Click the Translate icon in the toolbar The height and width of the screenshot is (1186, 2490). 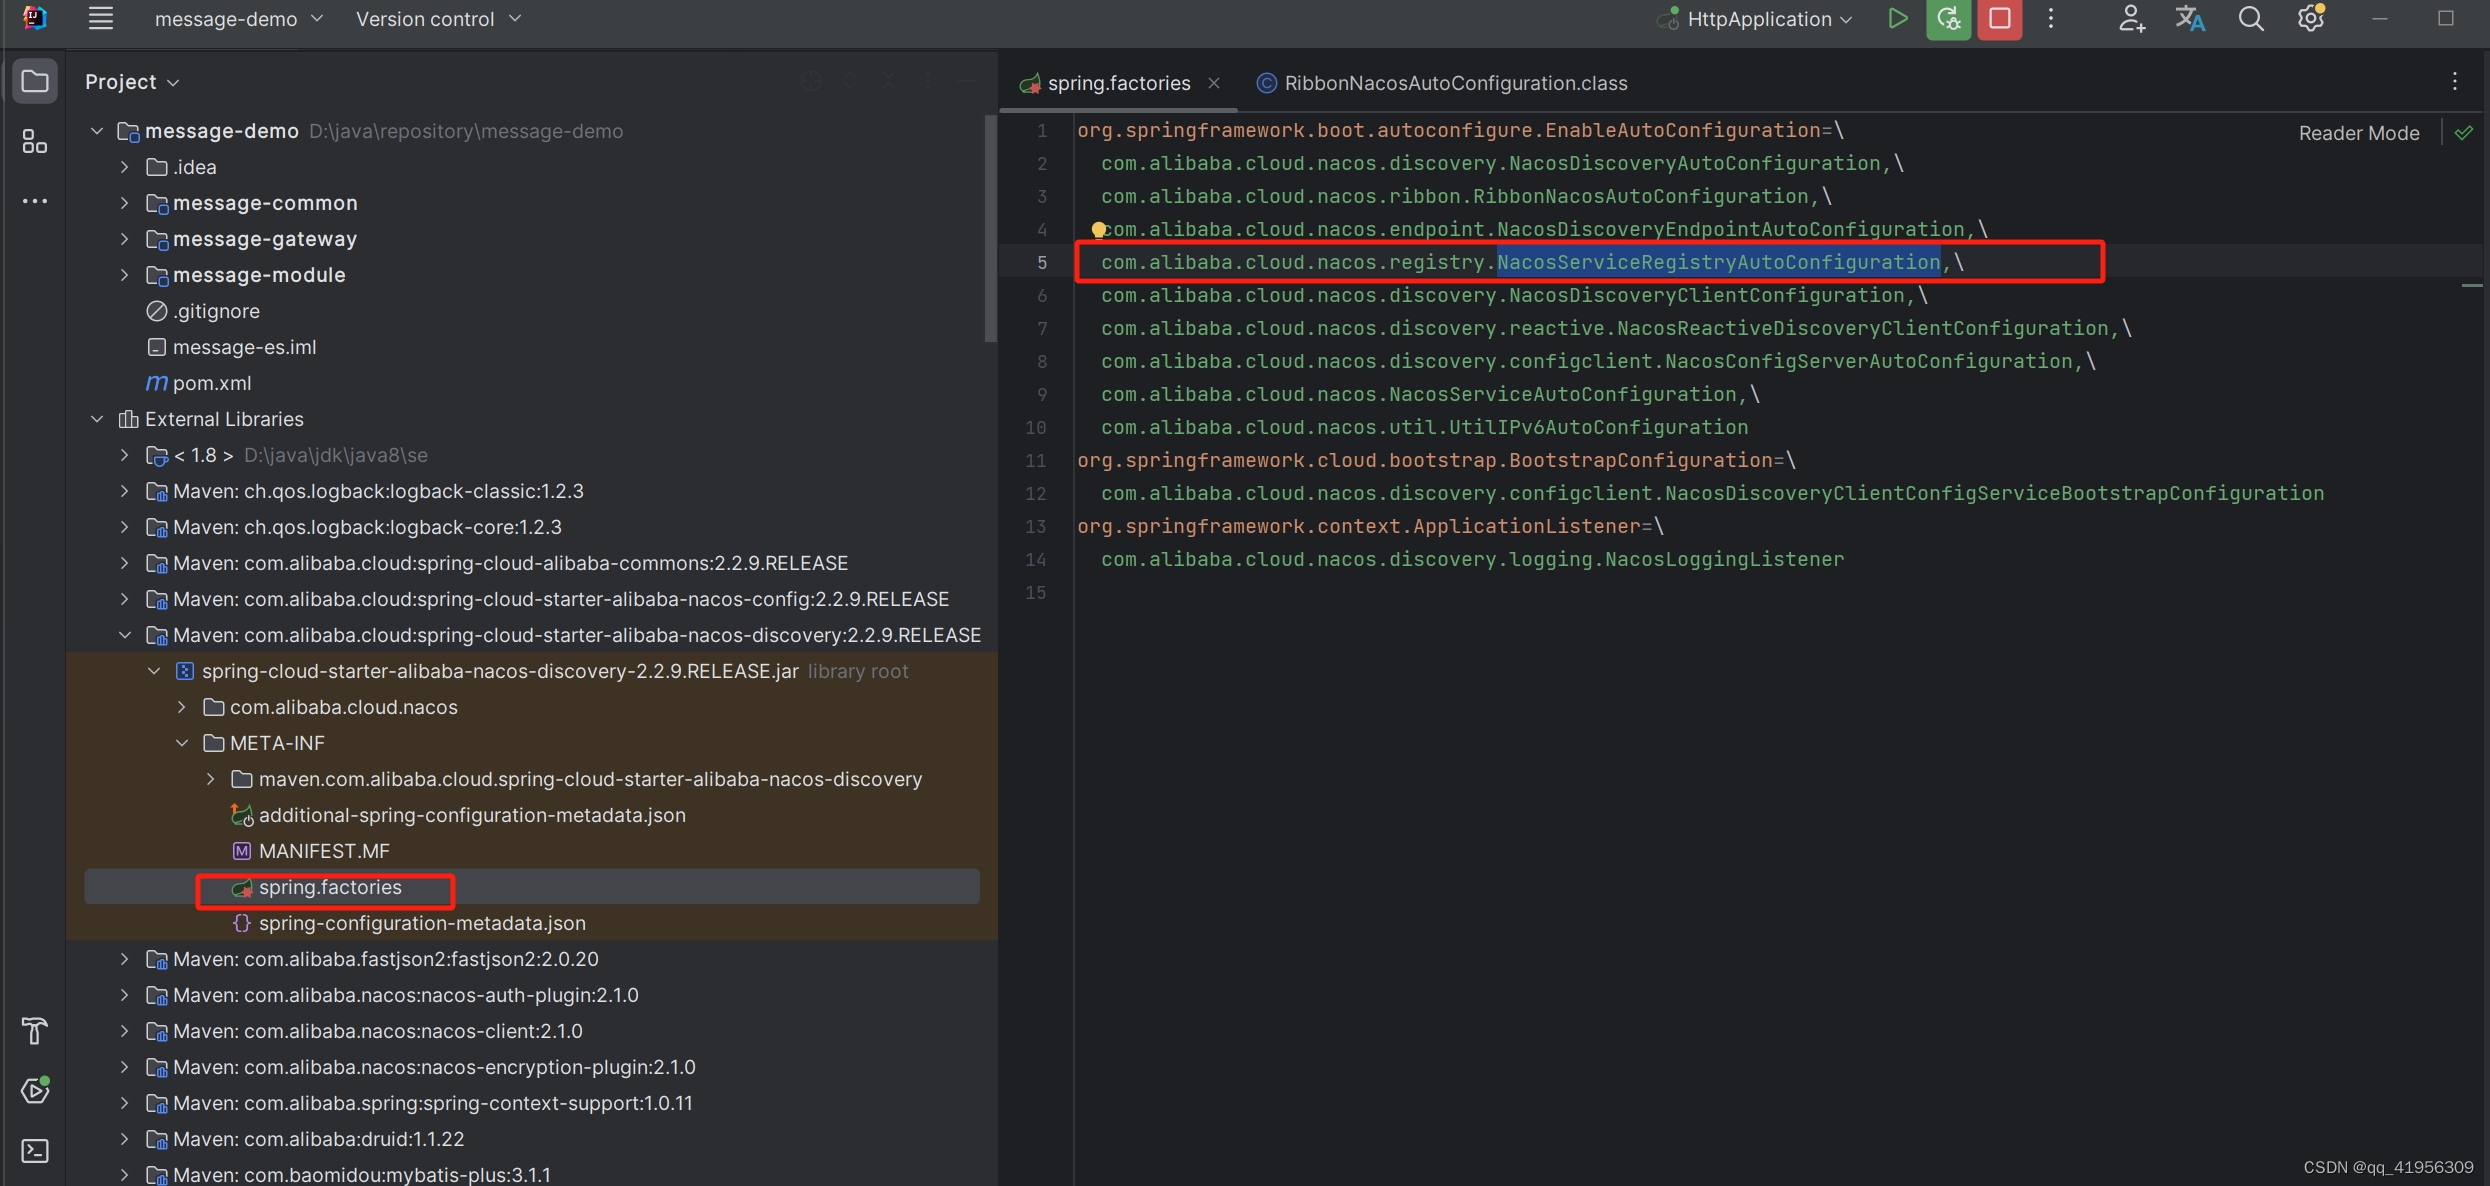pos(2190,18)
